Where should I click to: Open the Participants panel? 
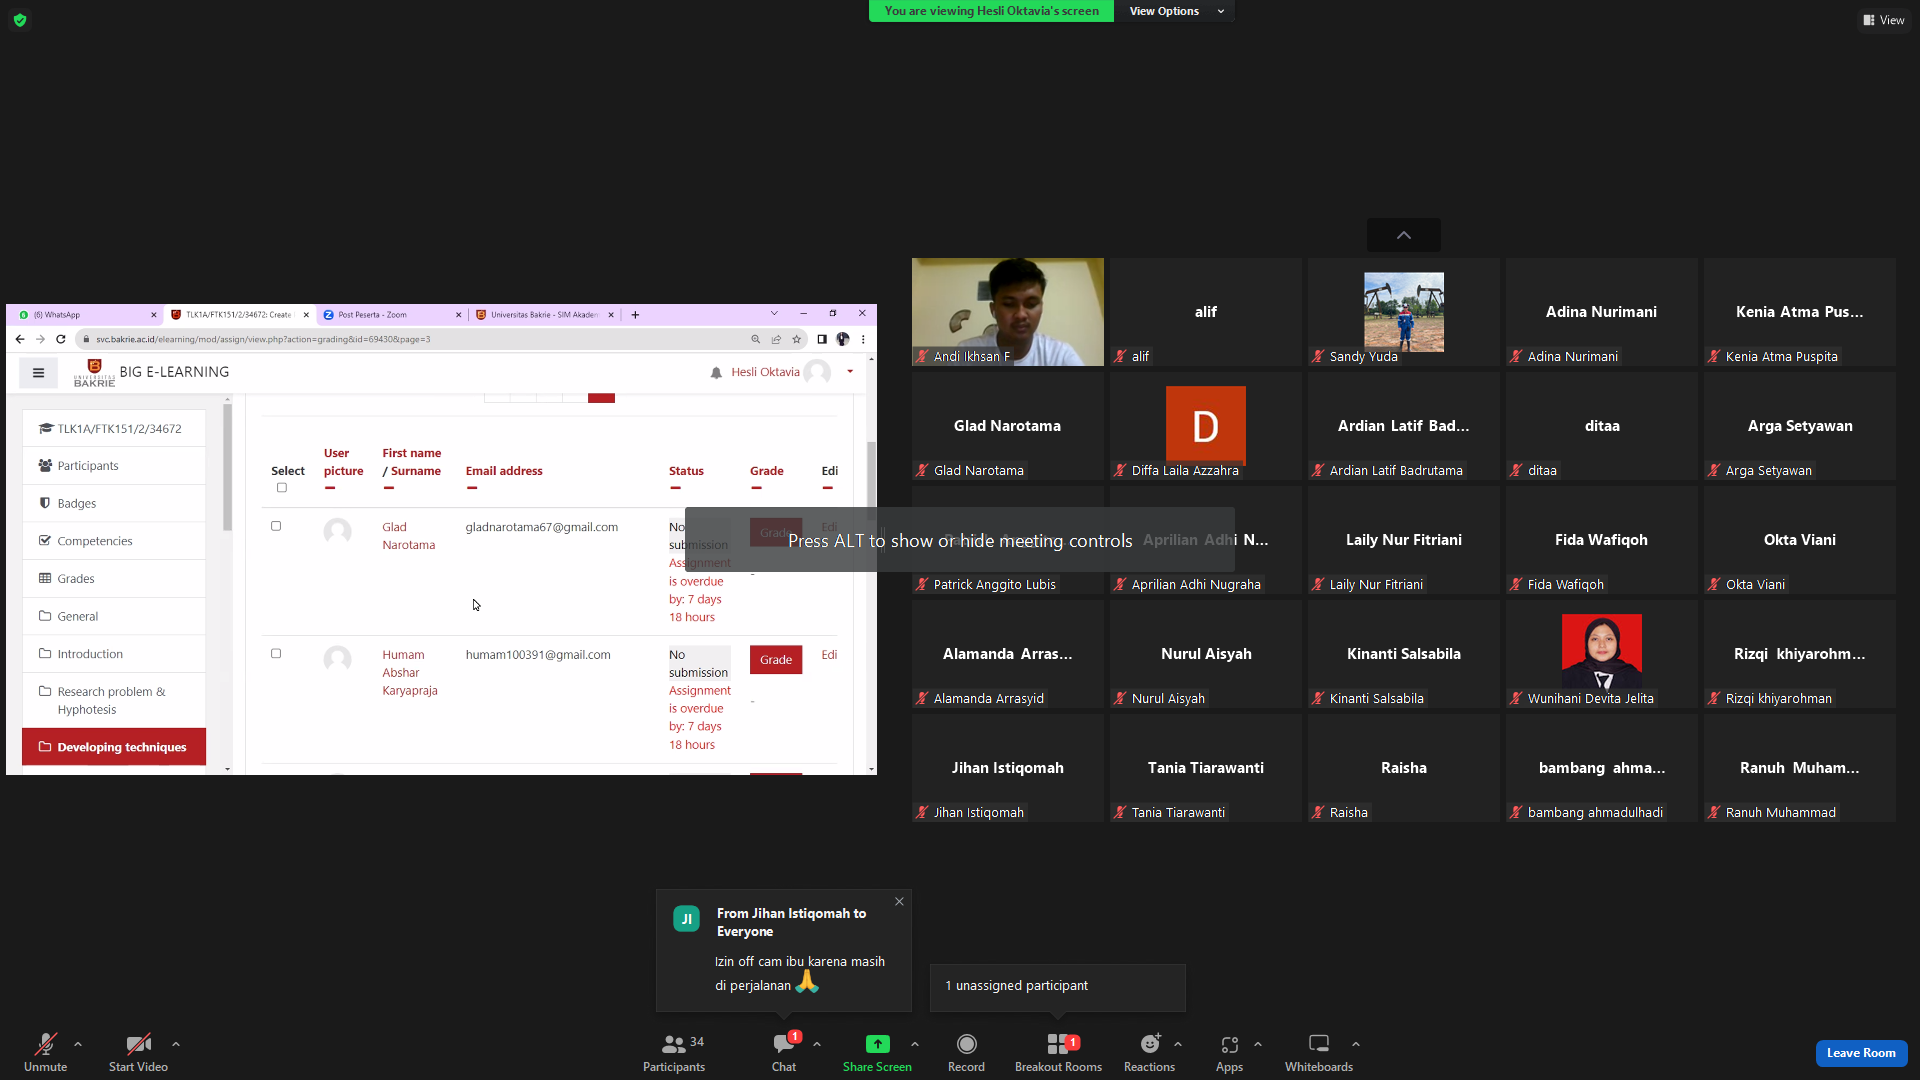click(674, 1052)
